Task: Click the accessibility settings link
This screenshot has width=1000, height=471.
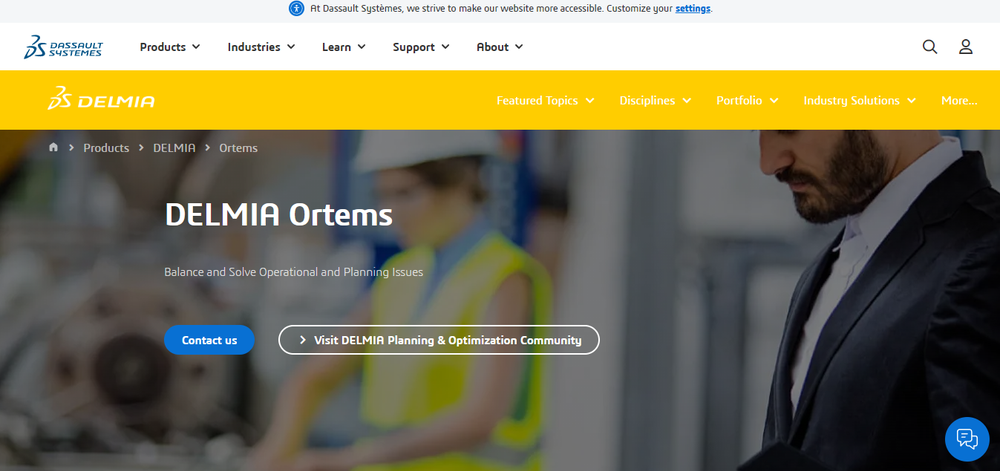Action: point(693,9)
